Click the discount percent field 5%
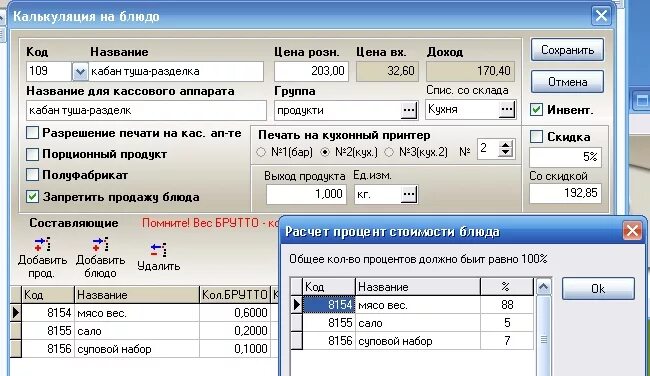This screenshot has height=376, width=650. [x=565, y=157]
